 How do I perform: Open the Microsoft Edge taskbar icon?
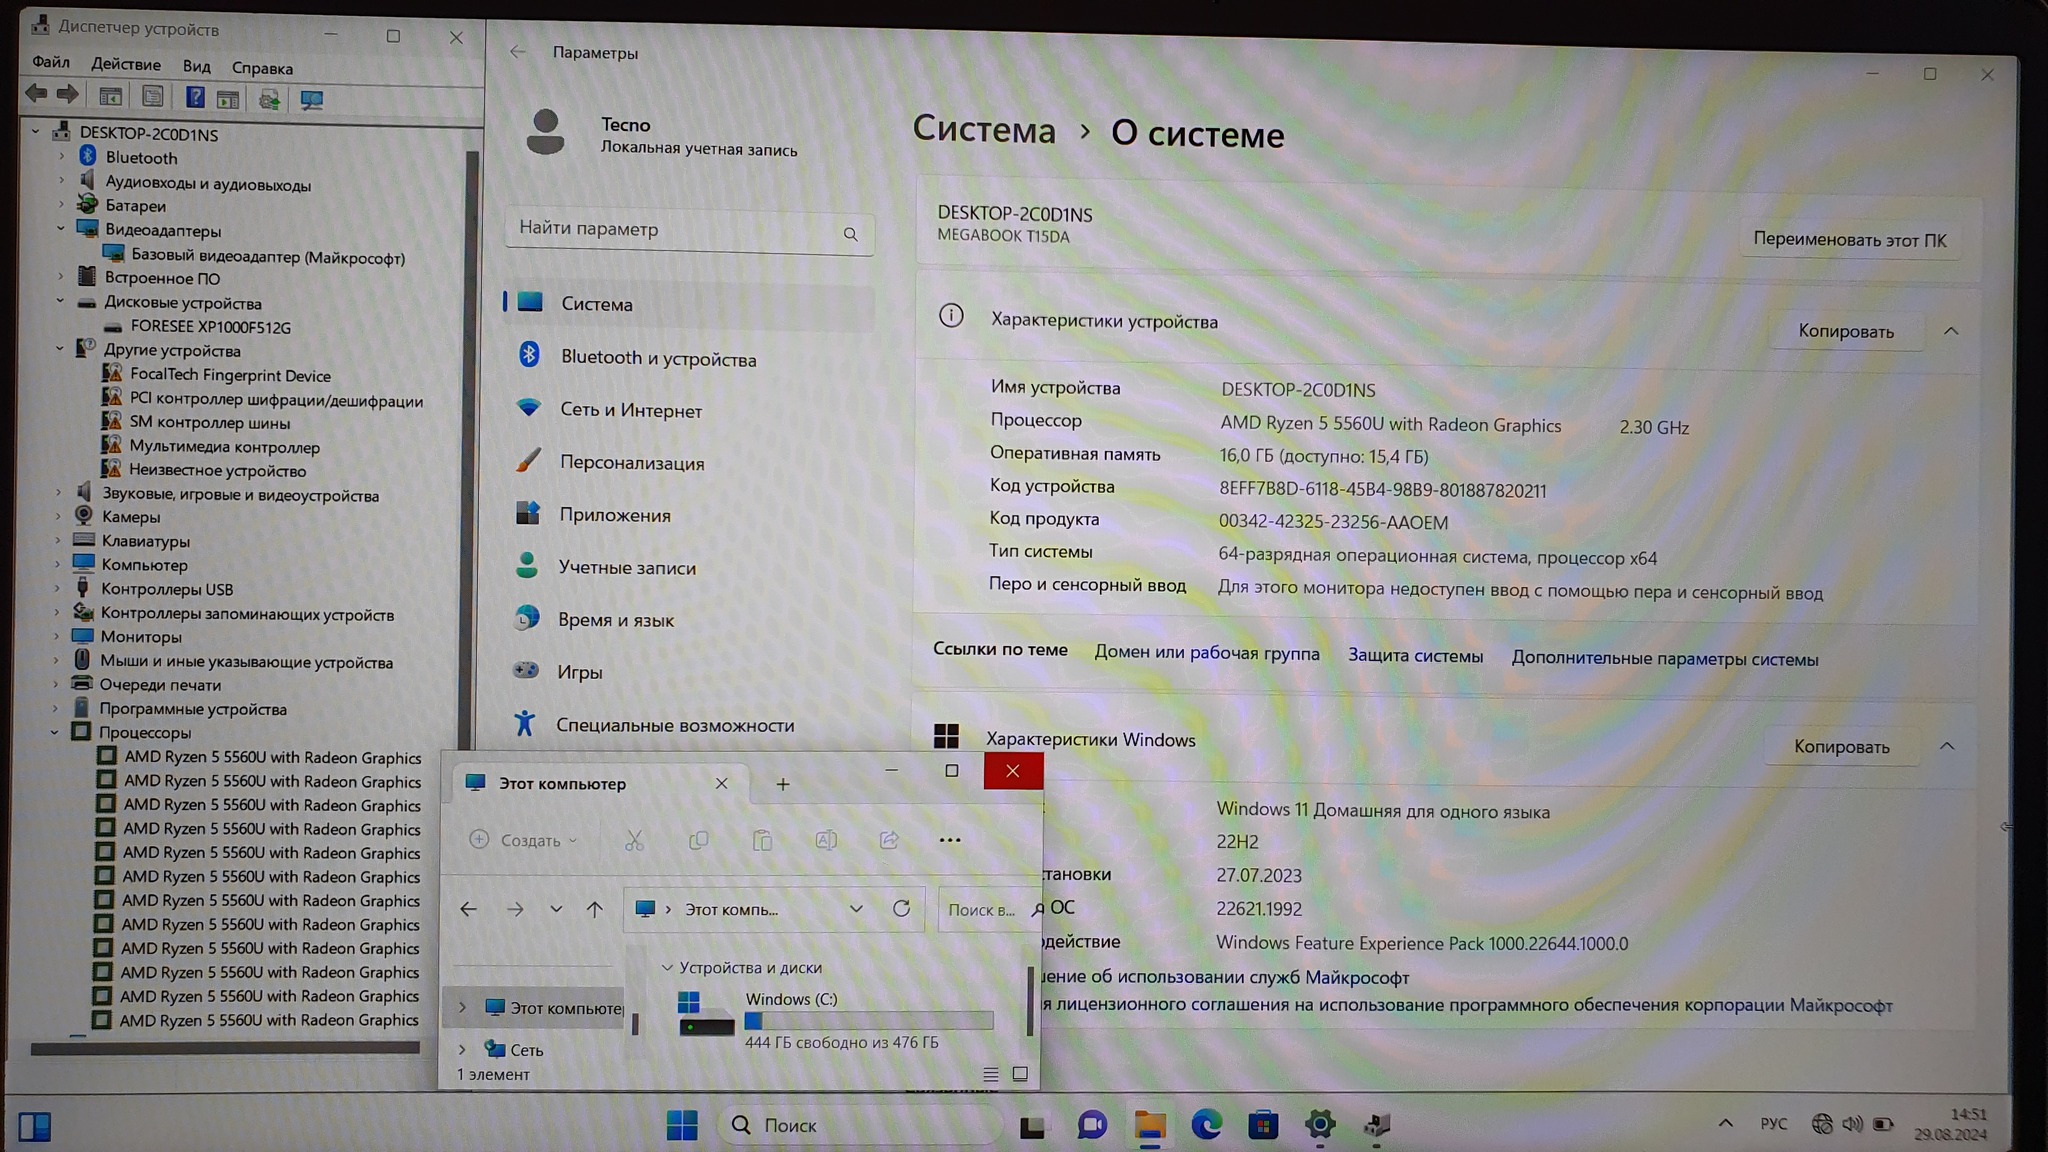point(1206,1125)
